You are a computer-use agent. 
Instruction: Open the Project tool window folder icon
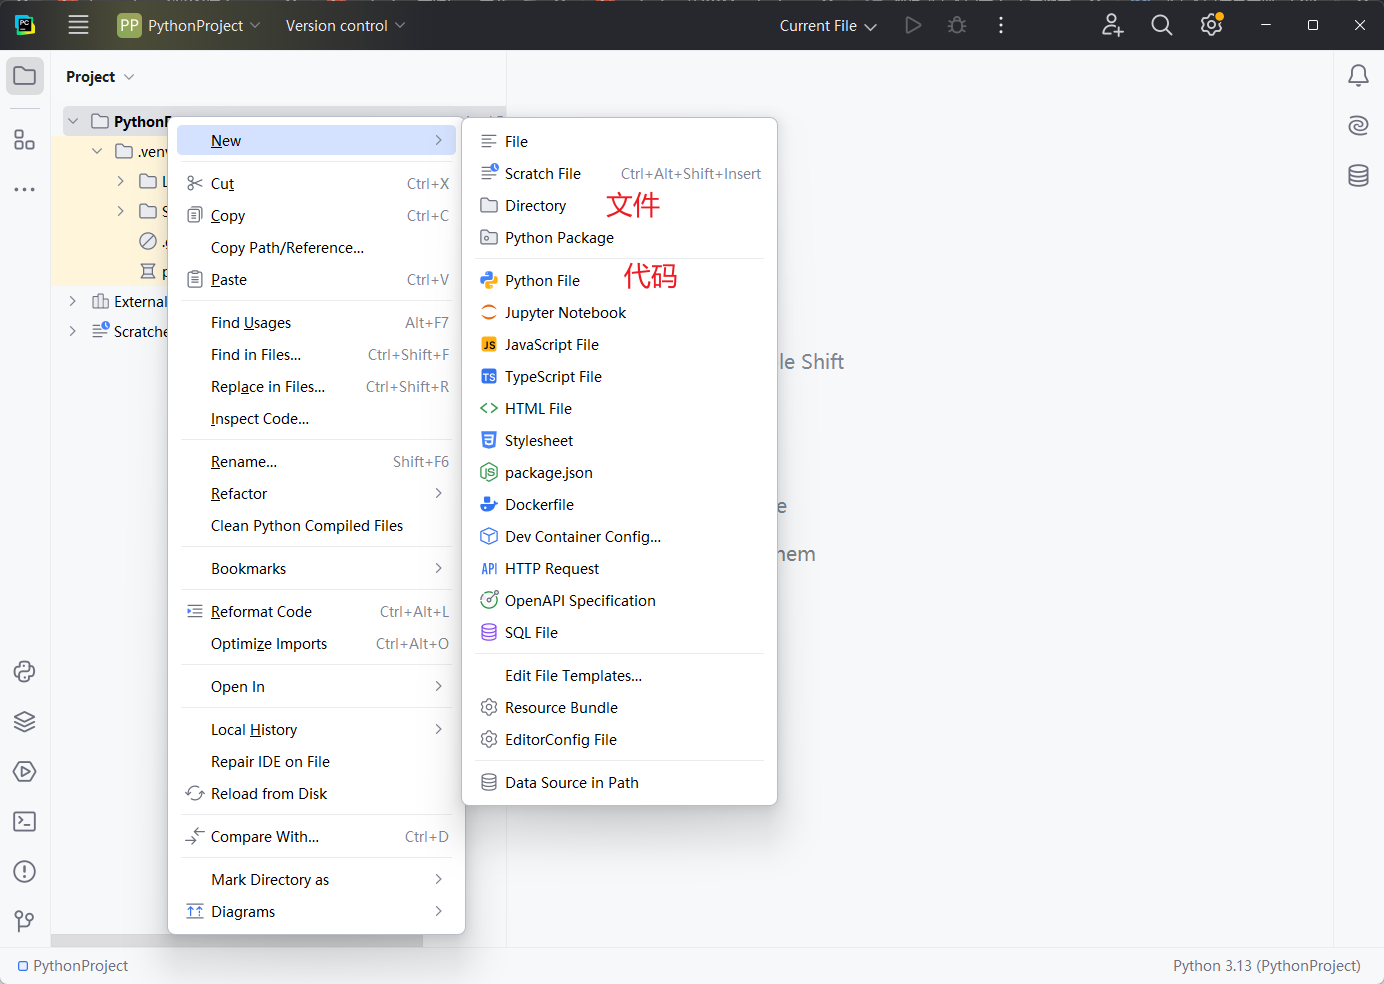coord(25,76)
